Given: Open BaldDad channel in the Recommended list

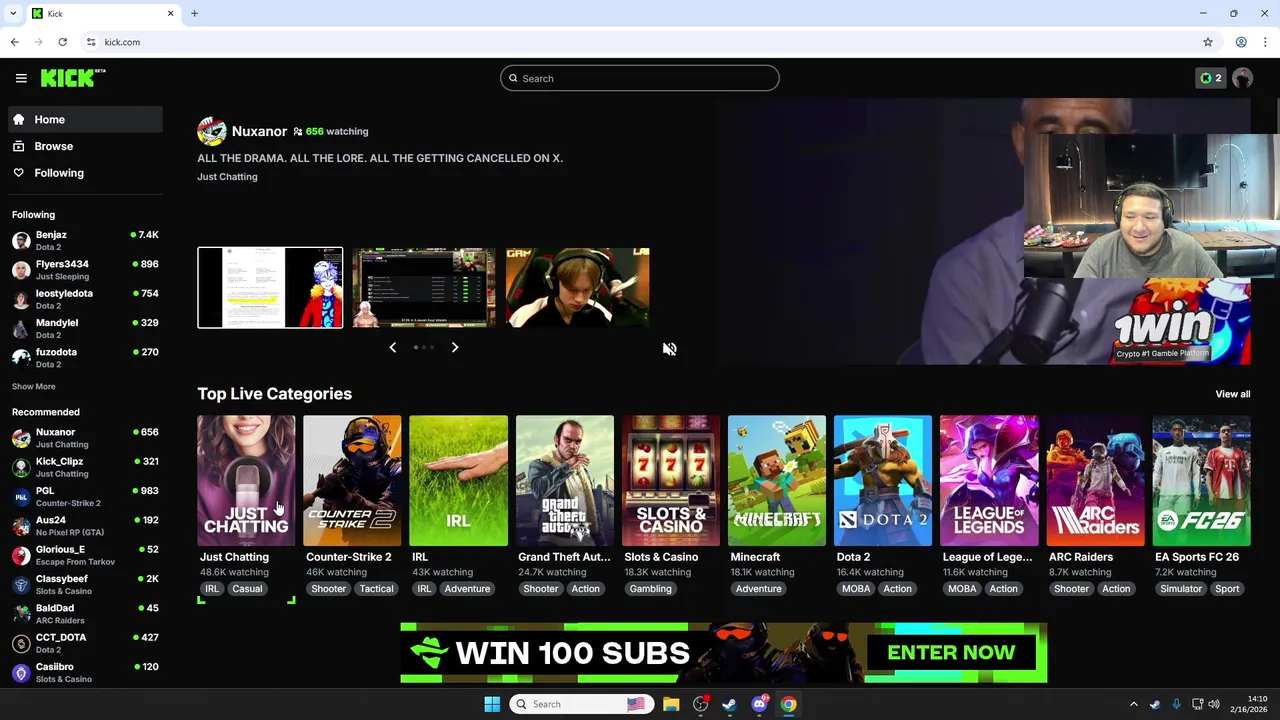Looking at the screenshot, I should coord(85,614).
